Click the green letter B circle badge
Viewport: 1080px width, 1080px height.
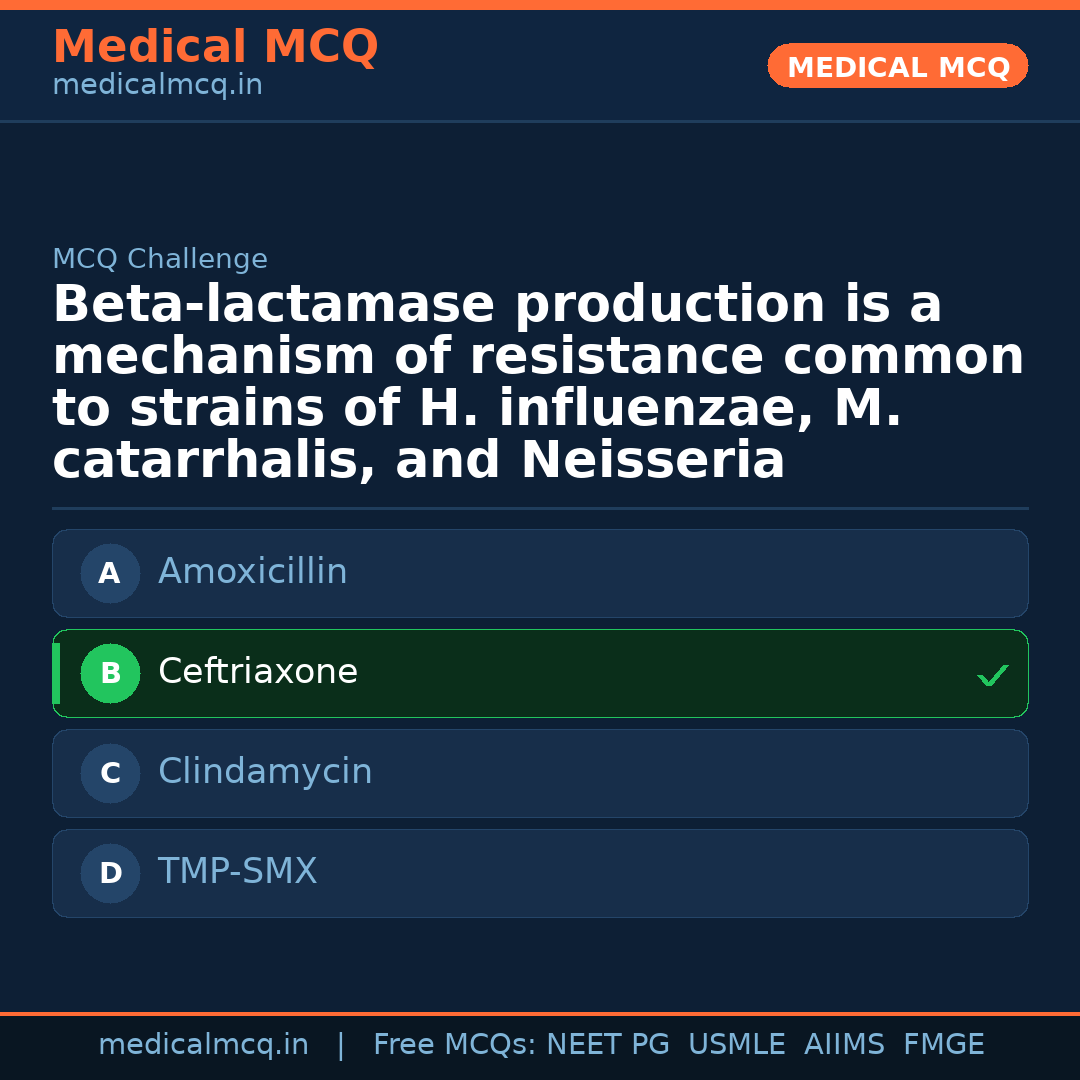pos(110,674)
